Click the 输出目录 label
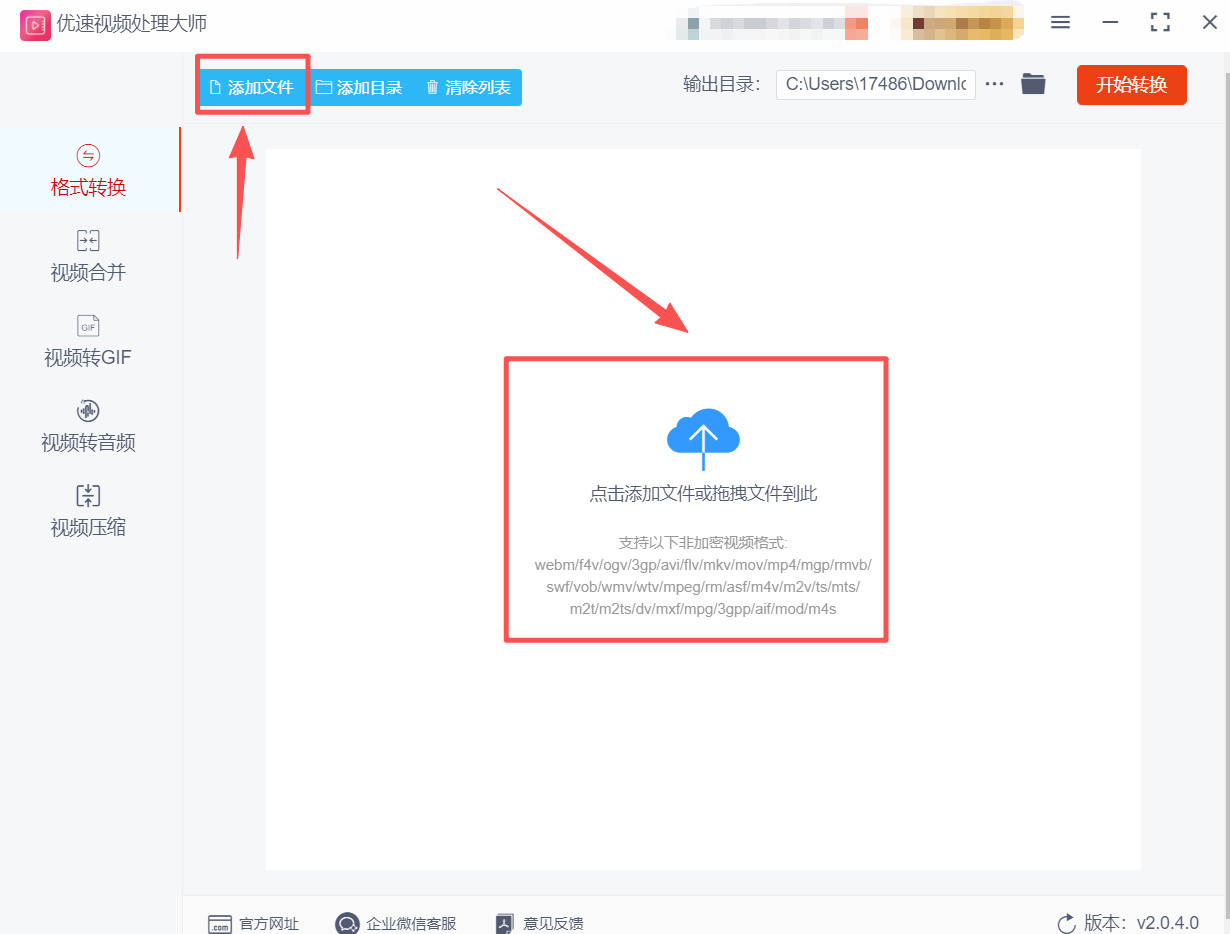The image size is (1230, 934). coord(722,84)
